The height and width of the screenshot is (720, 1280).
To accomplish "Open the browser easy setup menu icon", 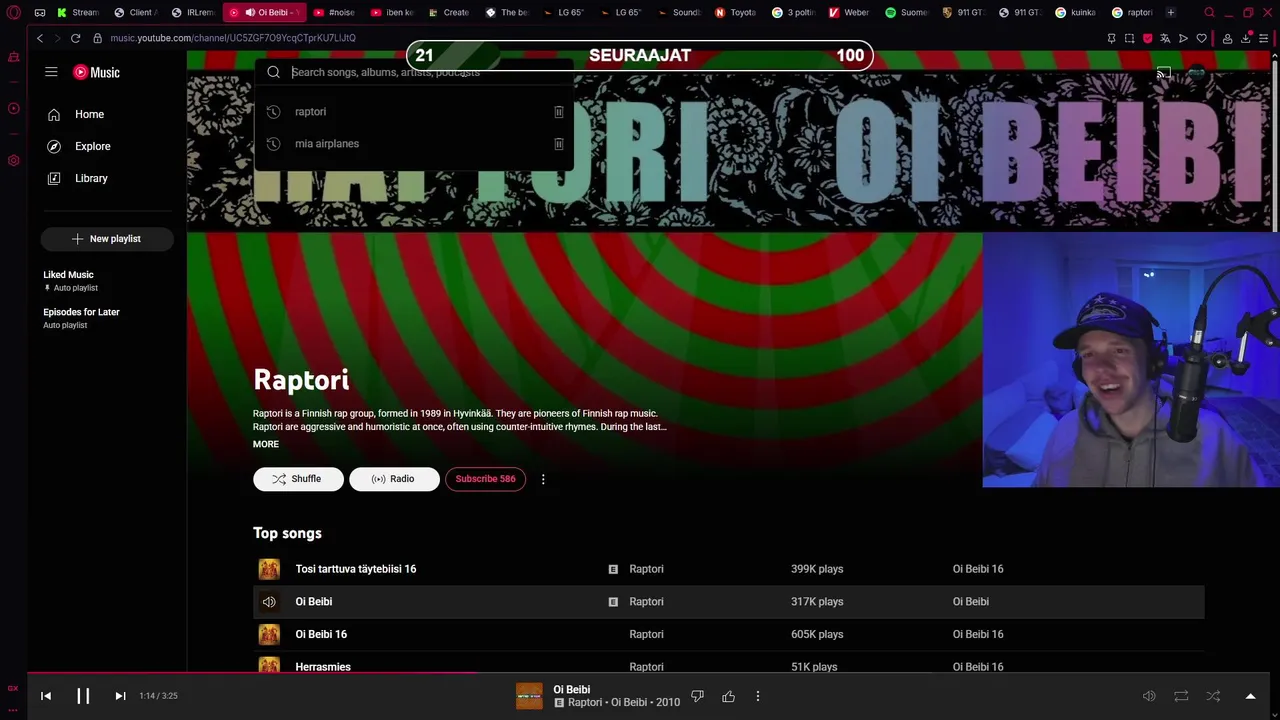I will click(x=1264, y=38).
